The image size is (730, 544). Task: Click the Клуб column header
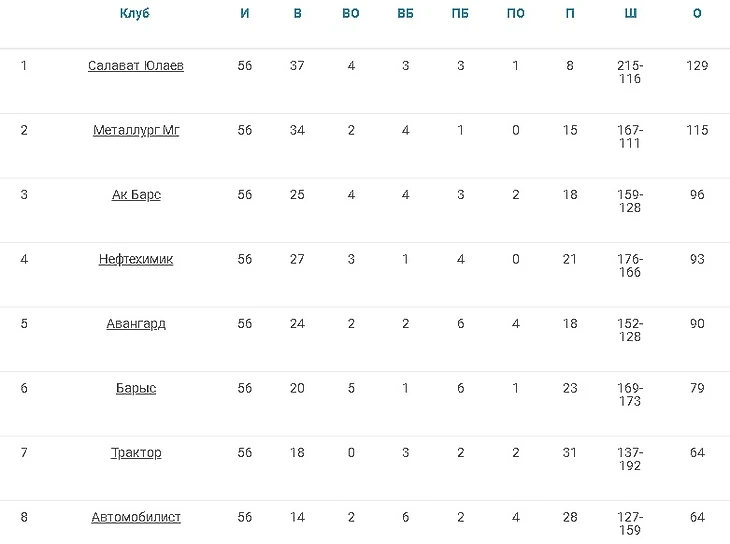(x=135, y=13)
